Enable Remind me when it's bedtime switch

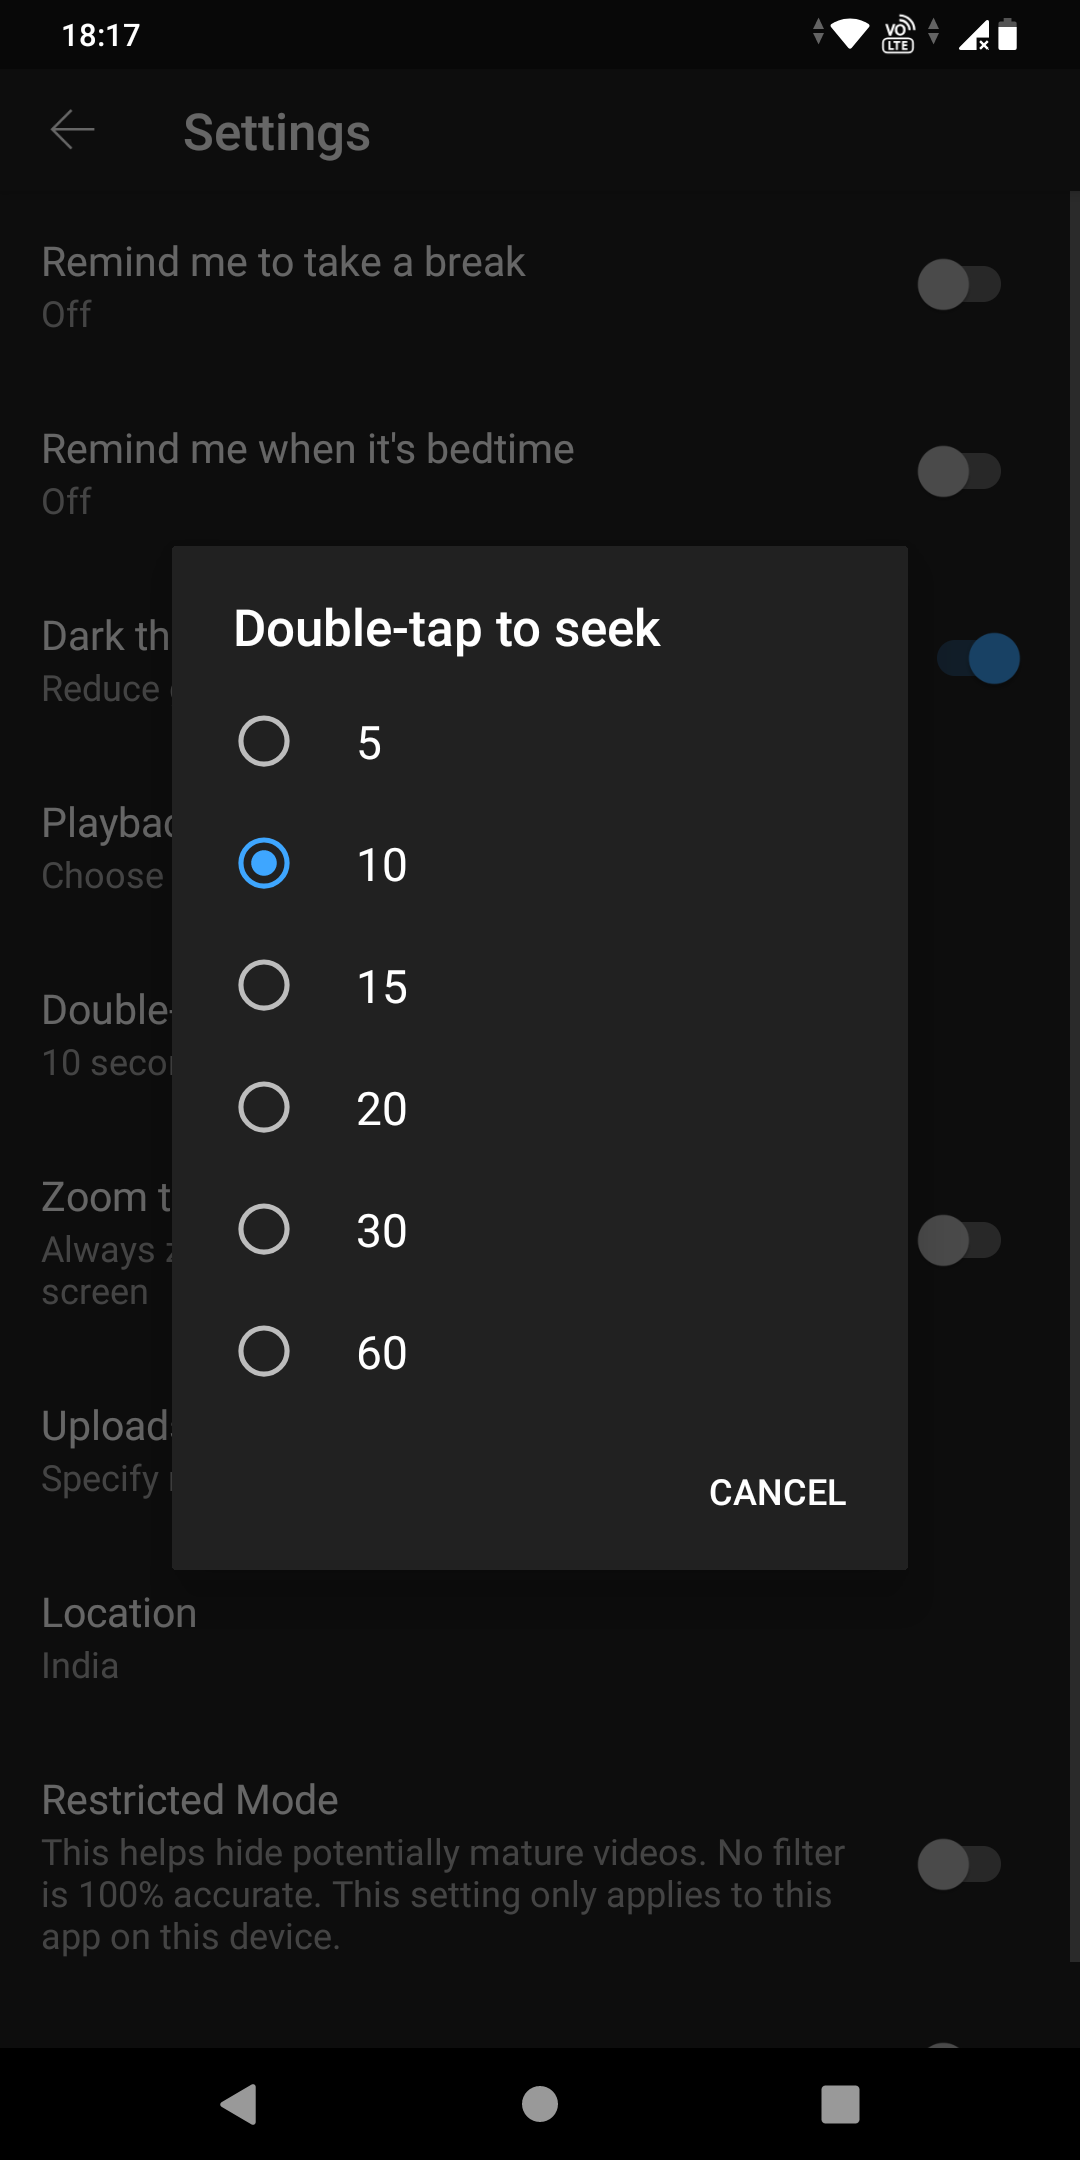[x=958, y=472]
